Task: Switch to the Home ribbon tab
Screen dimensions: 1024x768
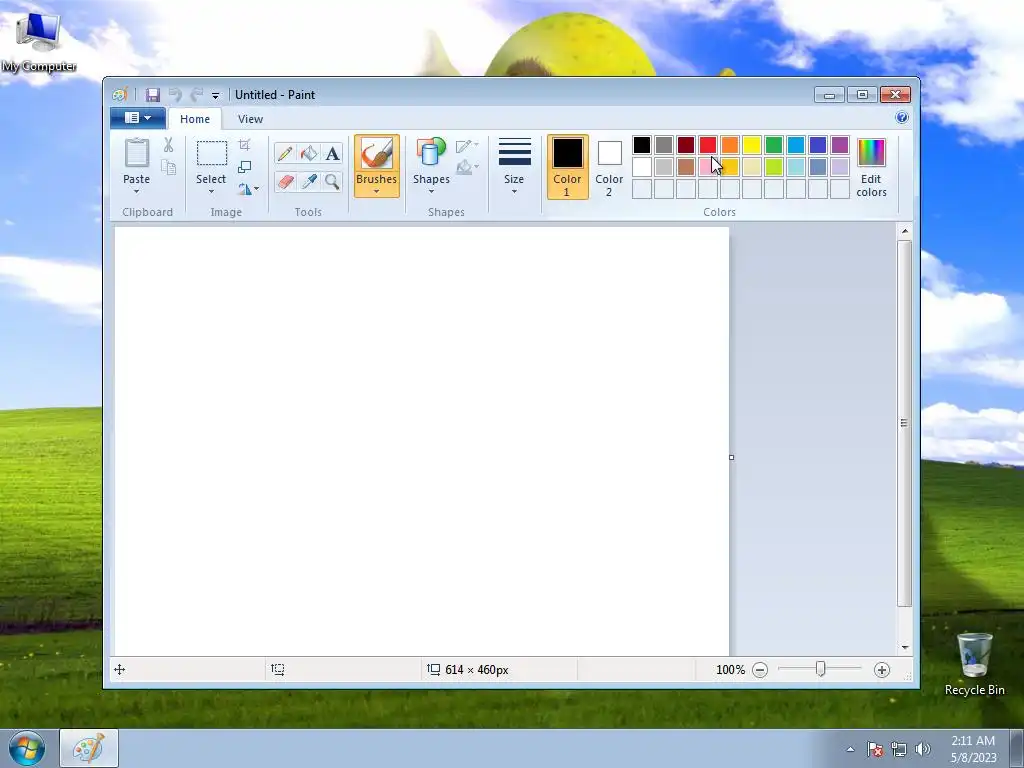Action: coord(195,119)
